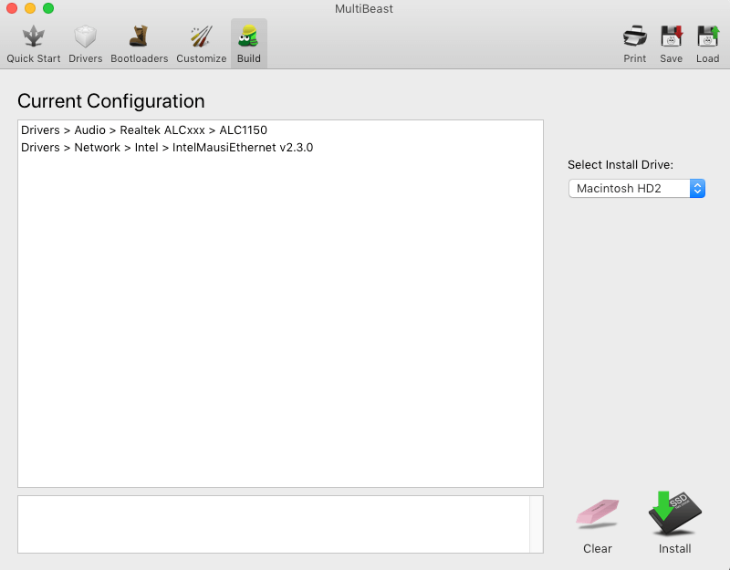Open the Drivers section
The width and height of the screenshot is (730, 570).
(x=85, y=44)
